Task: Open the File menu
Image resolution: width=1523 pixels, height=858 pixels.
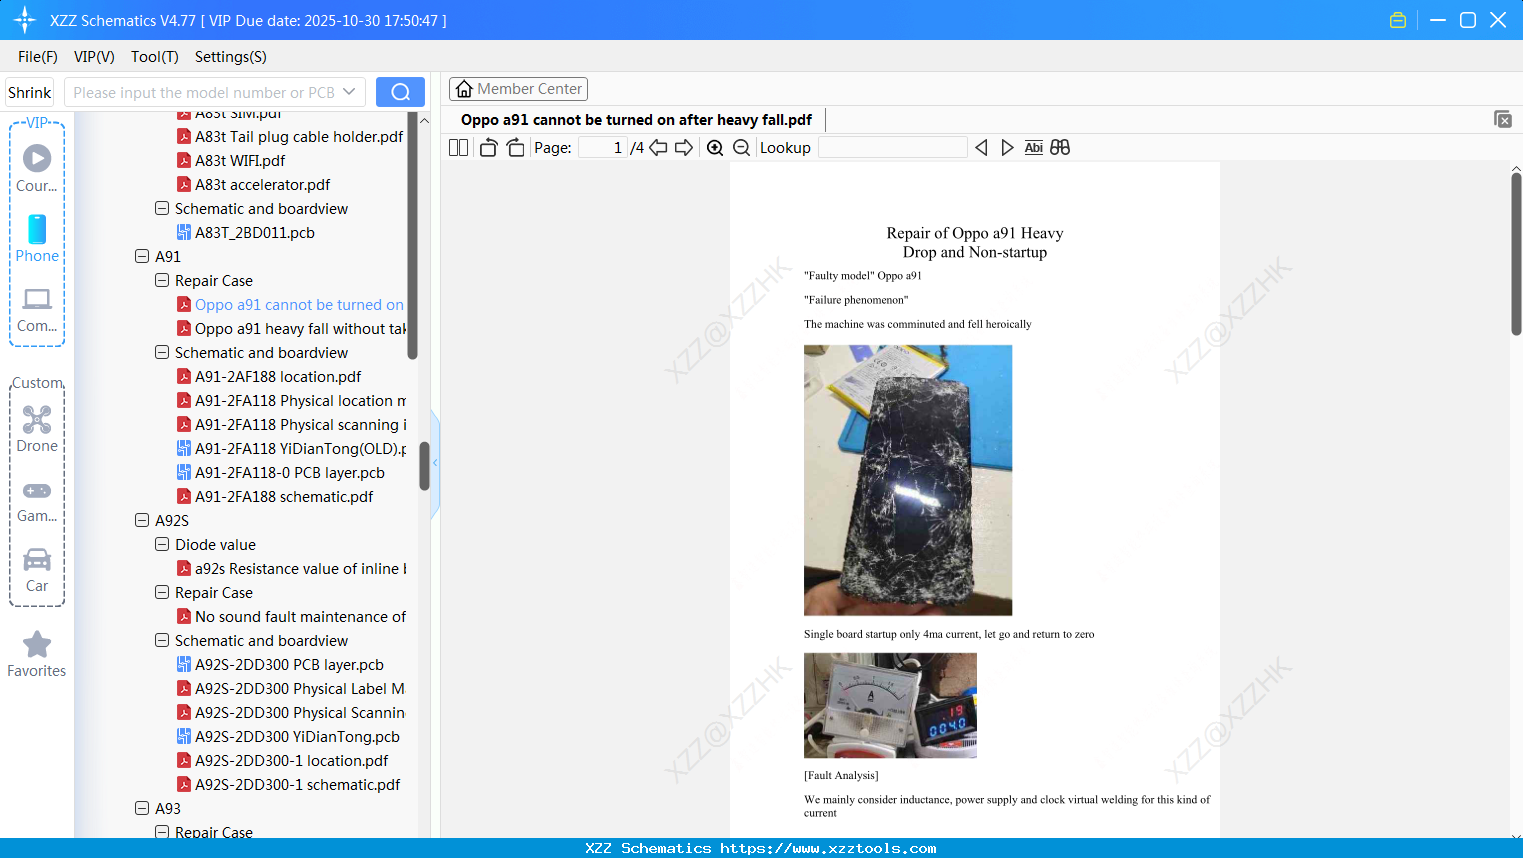Action: click(38, 57)
